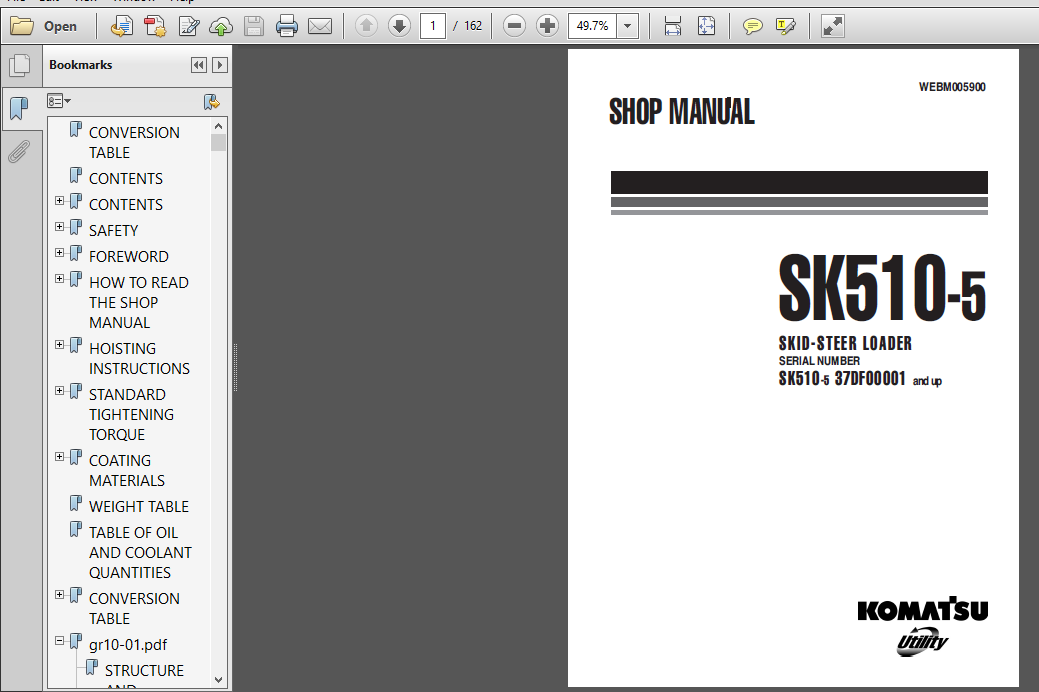Select the first CONTENTS bookmark without expander
The width and height of the screenshot is (1039, 692).
coord(125,178)
